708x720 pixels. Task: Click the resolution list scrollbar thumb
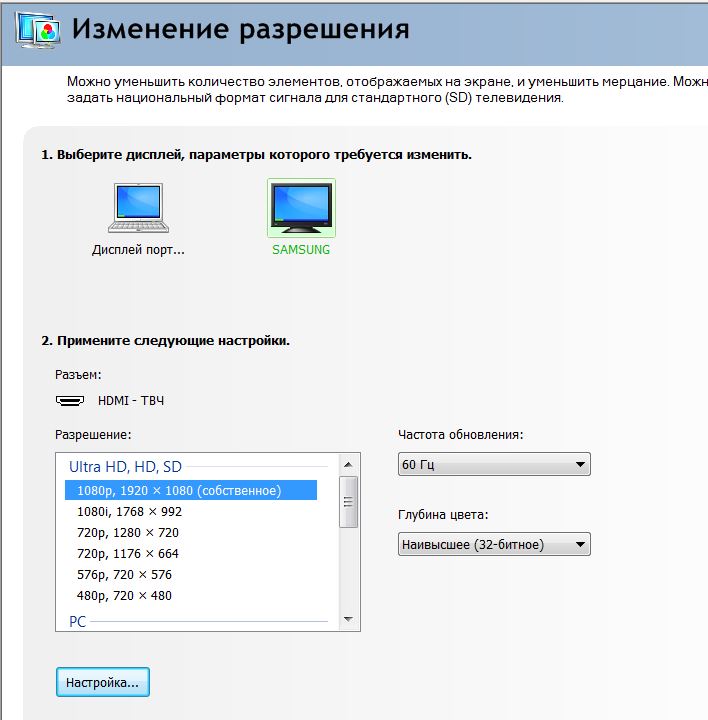coord(349,502)
